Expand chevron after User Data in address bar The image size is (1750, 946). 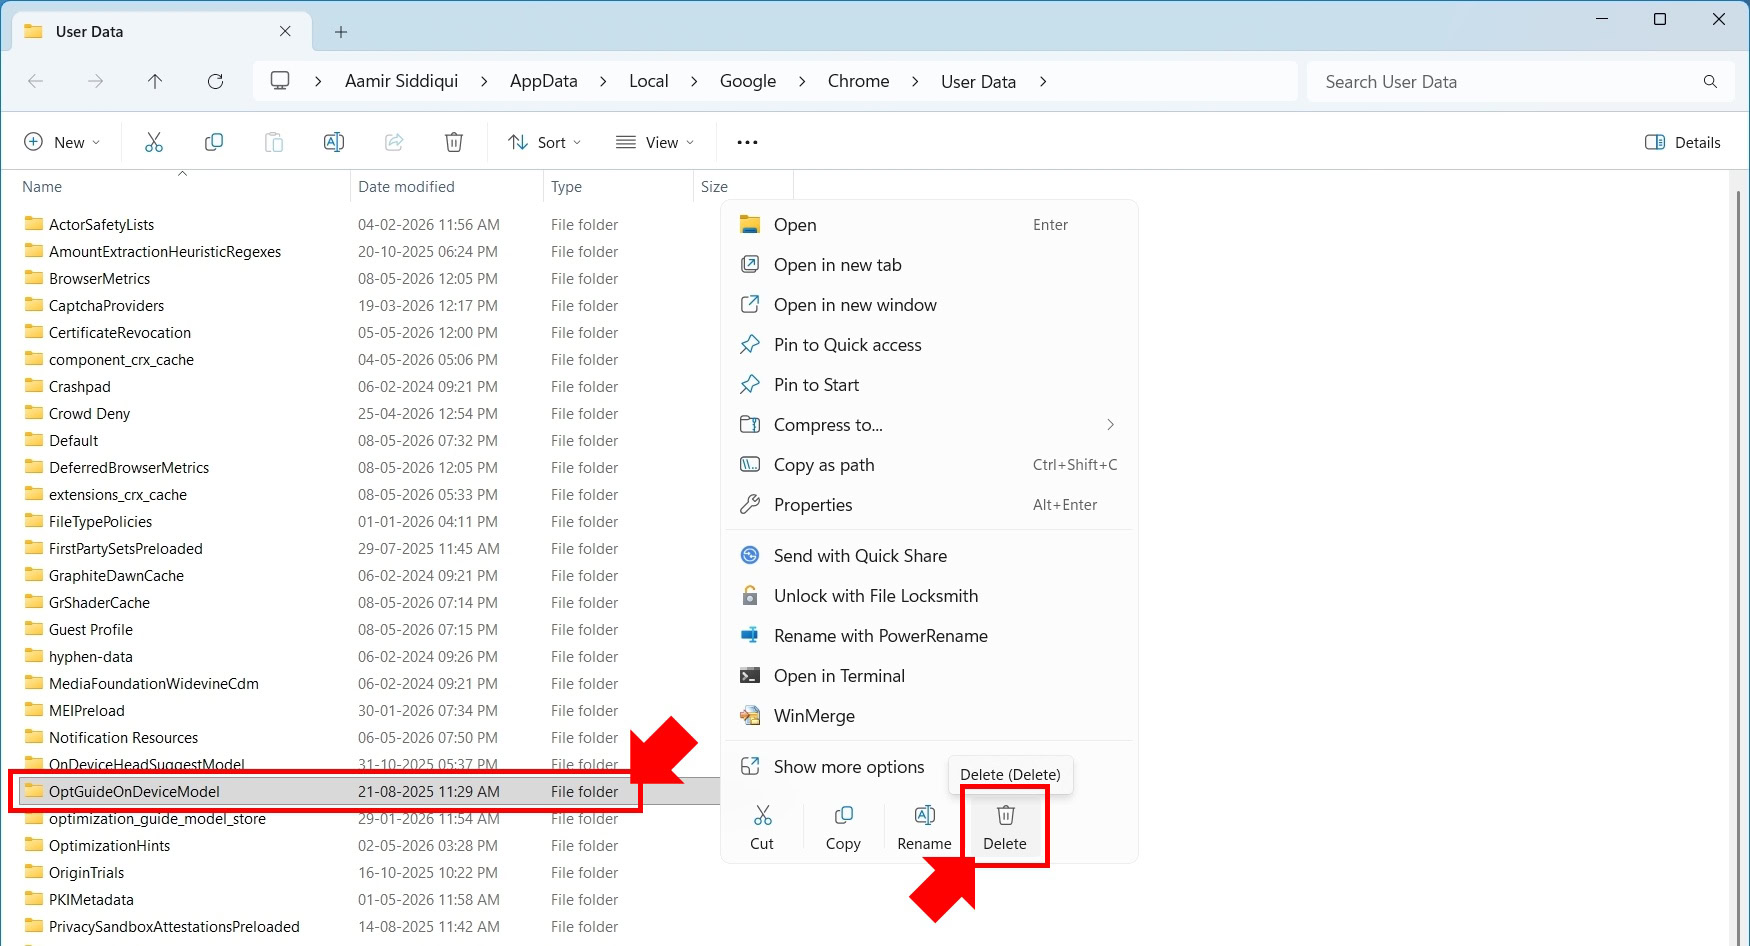point(1043,81)
